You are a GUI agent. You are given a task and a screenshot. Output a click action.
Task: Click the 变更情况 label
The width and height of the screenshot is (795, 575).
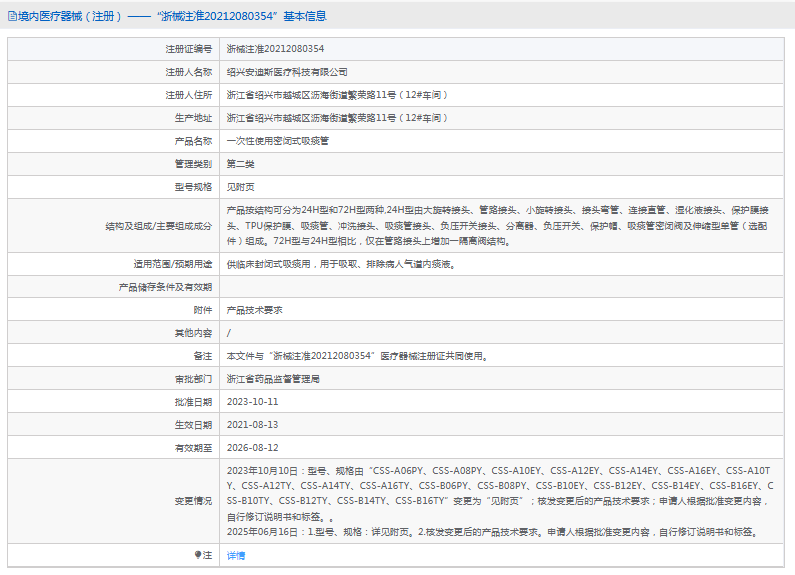[x=193, y=501]
